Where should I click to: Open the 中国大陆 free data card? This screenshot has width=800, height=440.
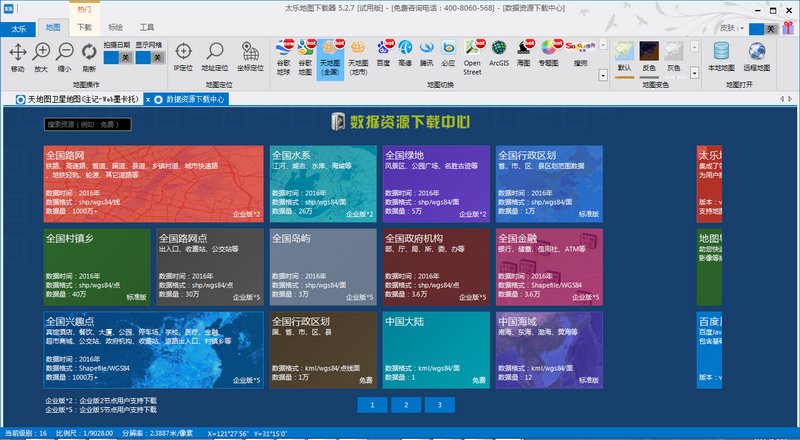pos(436,350)
